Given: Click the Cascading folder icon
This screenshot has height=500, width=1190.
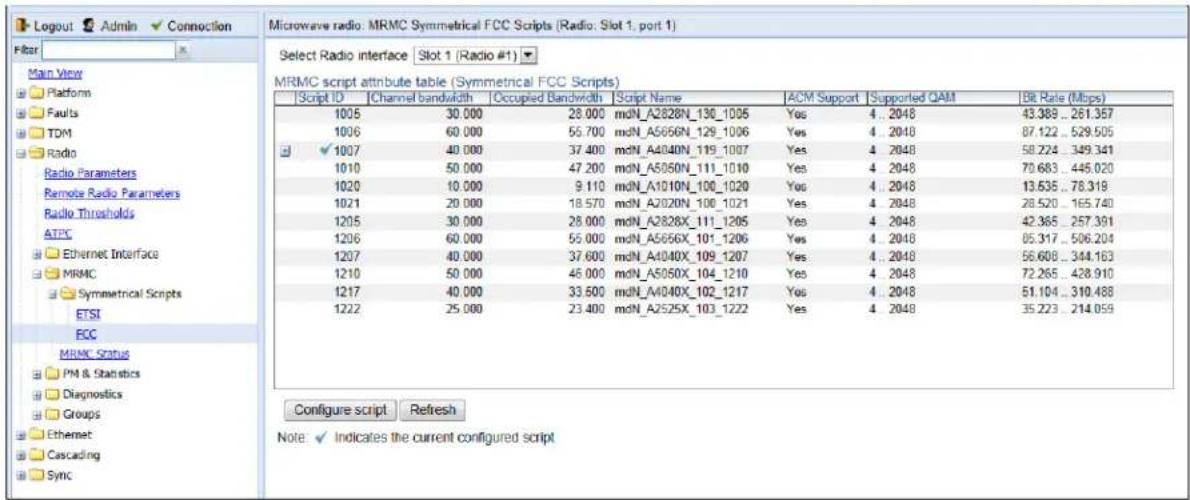Looking at the screenshot, I should (x=38, y=455).
